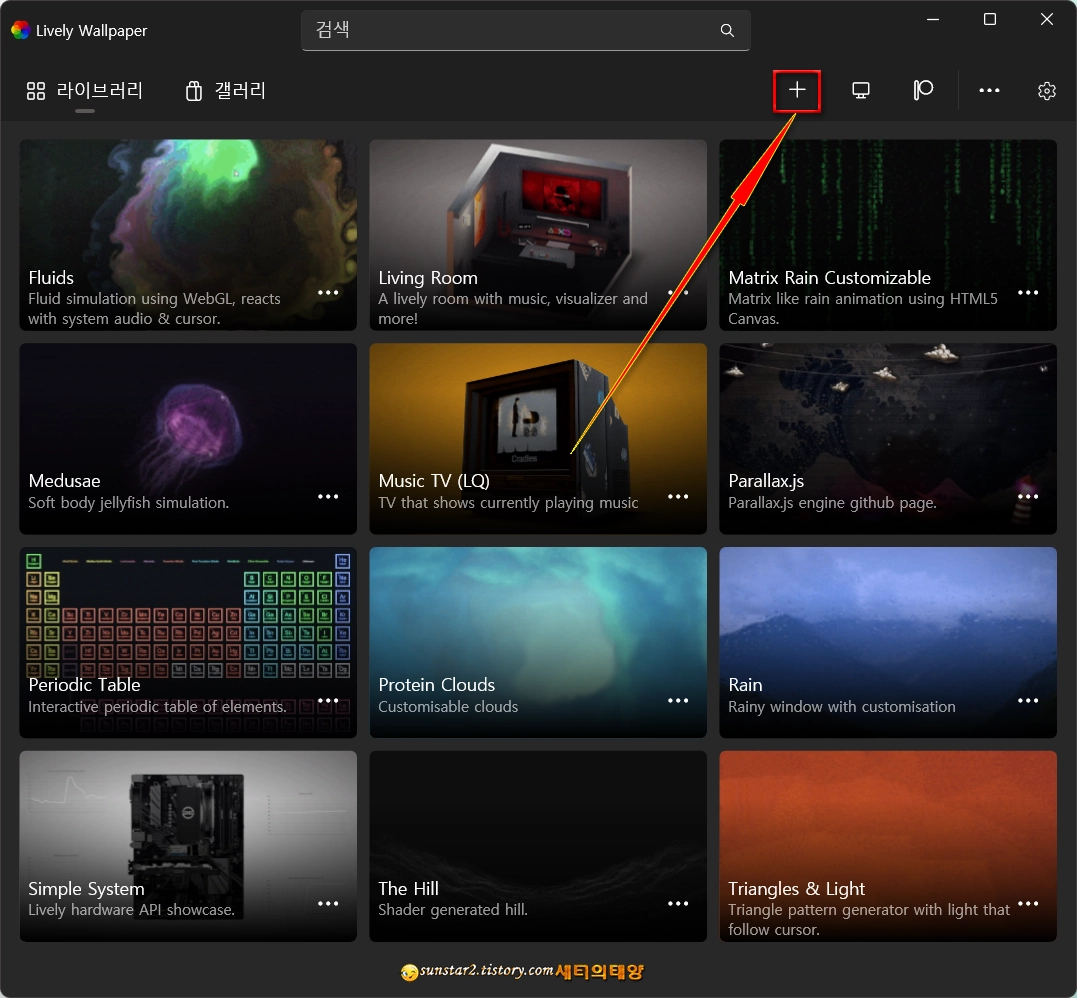Click 'Lively hardware API showcase.' text
The height and width of the screenshot is (998, 1077).
point(131,909)
